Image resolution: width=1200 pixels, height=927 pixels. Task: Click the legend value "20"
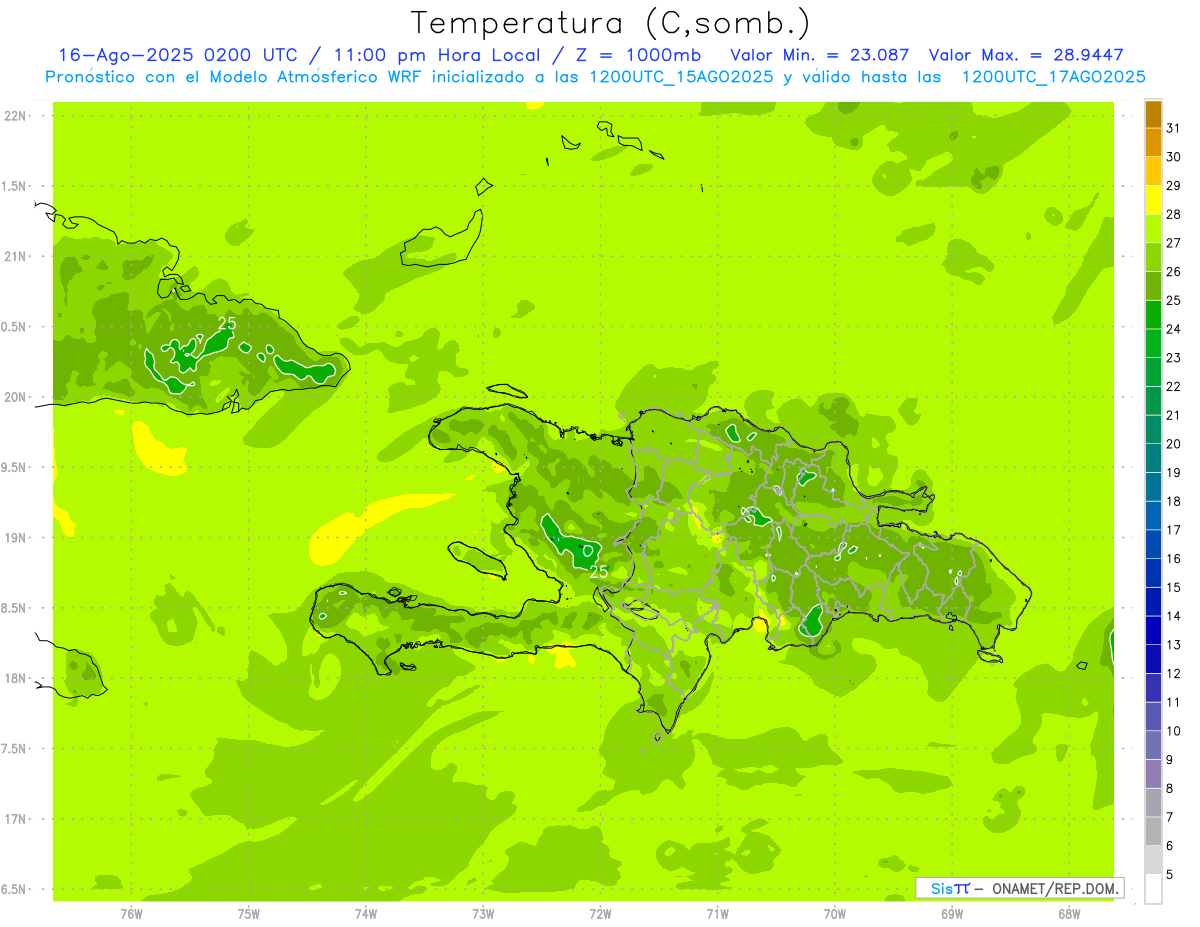tap(1173, 444)
